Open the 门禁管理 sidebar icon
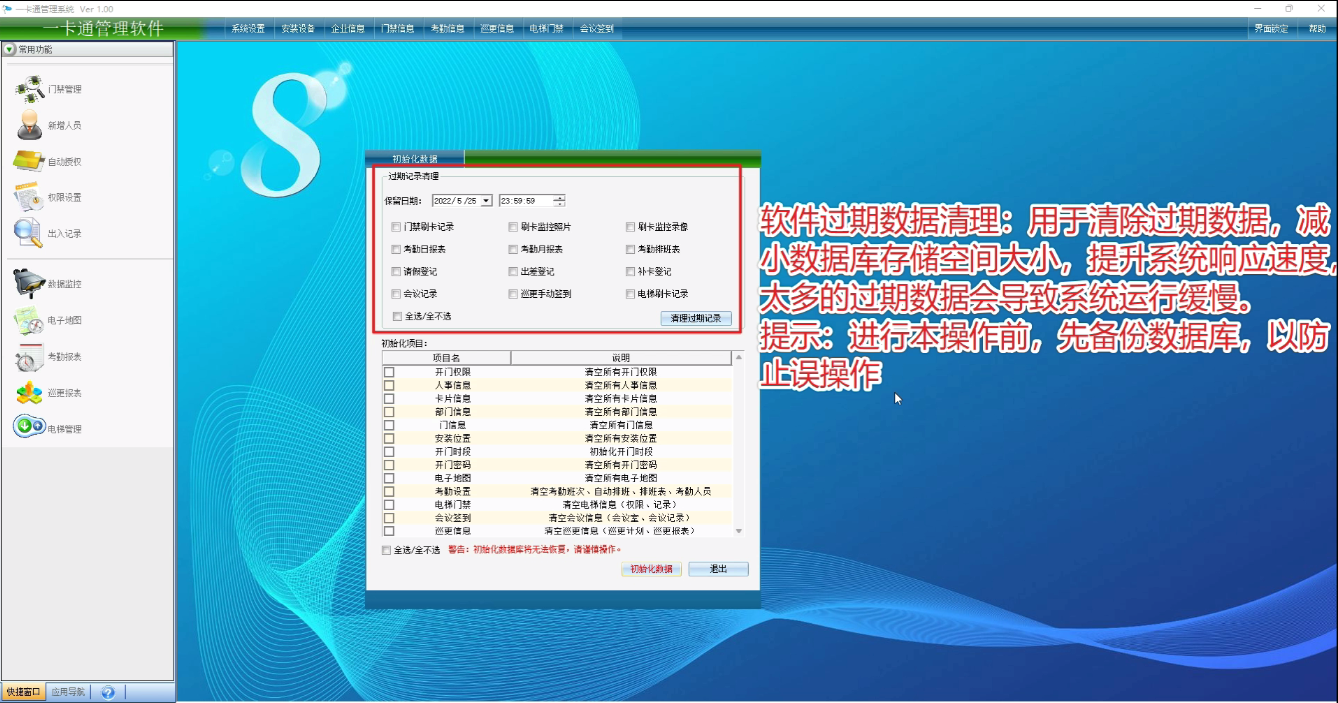The height and width of the screenshot is (703, 1338). (30, 90)
